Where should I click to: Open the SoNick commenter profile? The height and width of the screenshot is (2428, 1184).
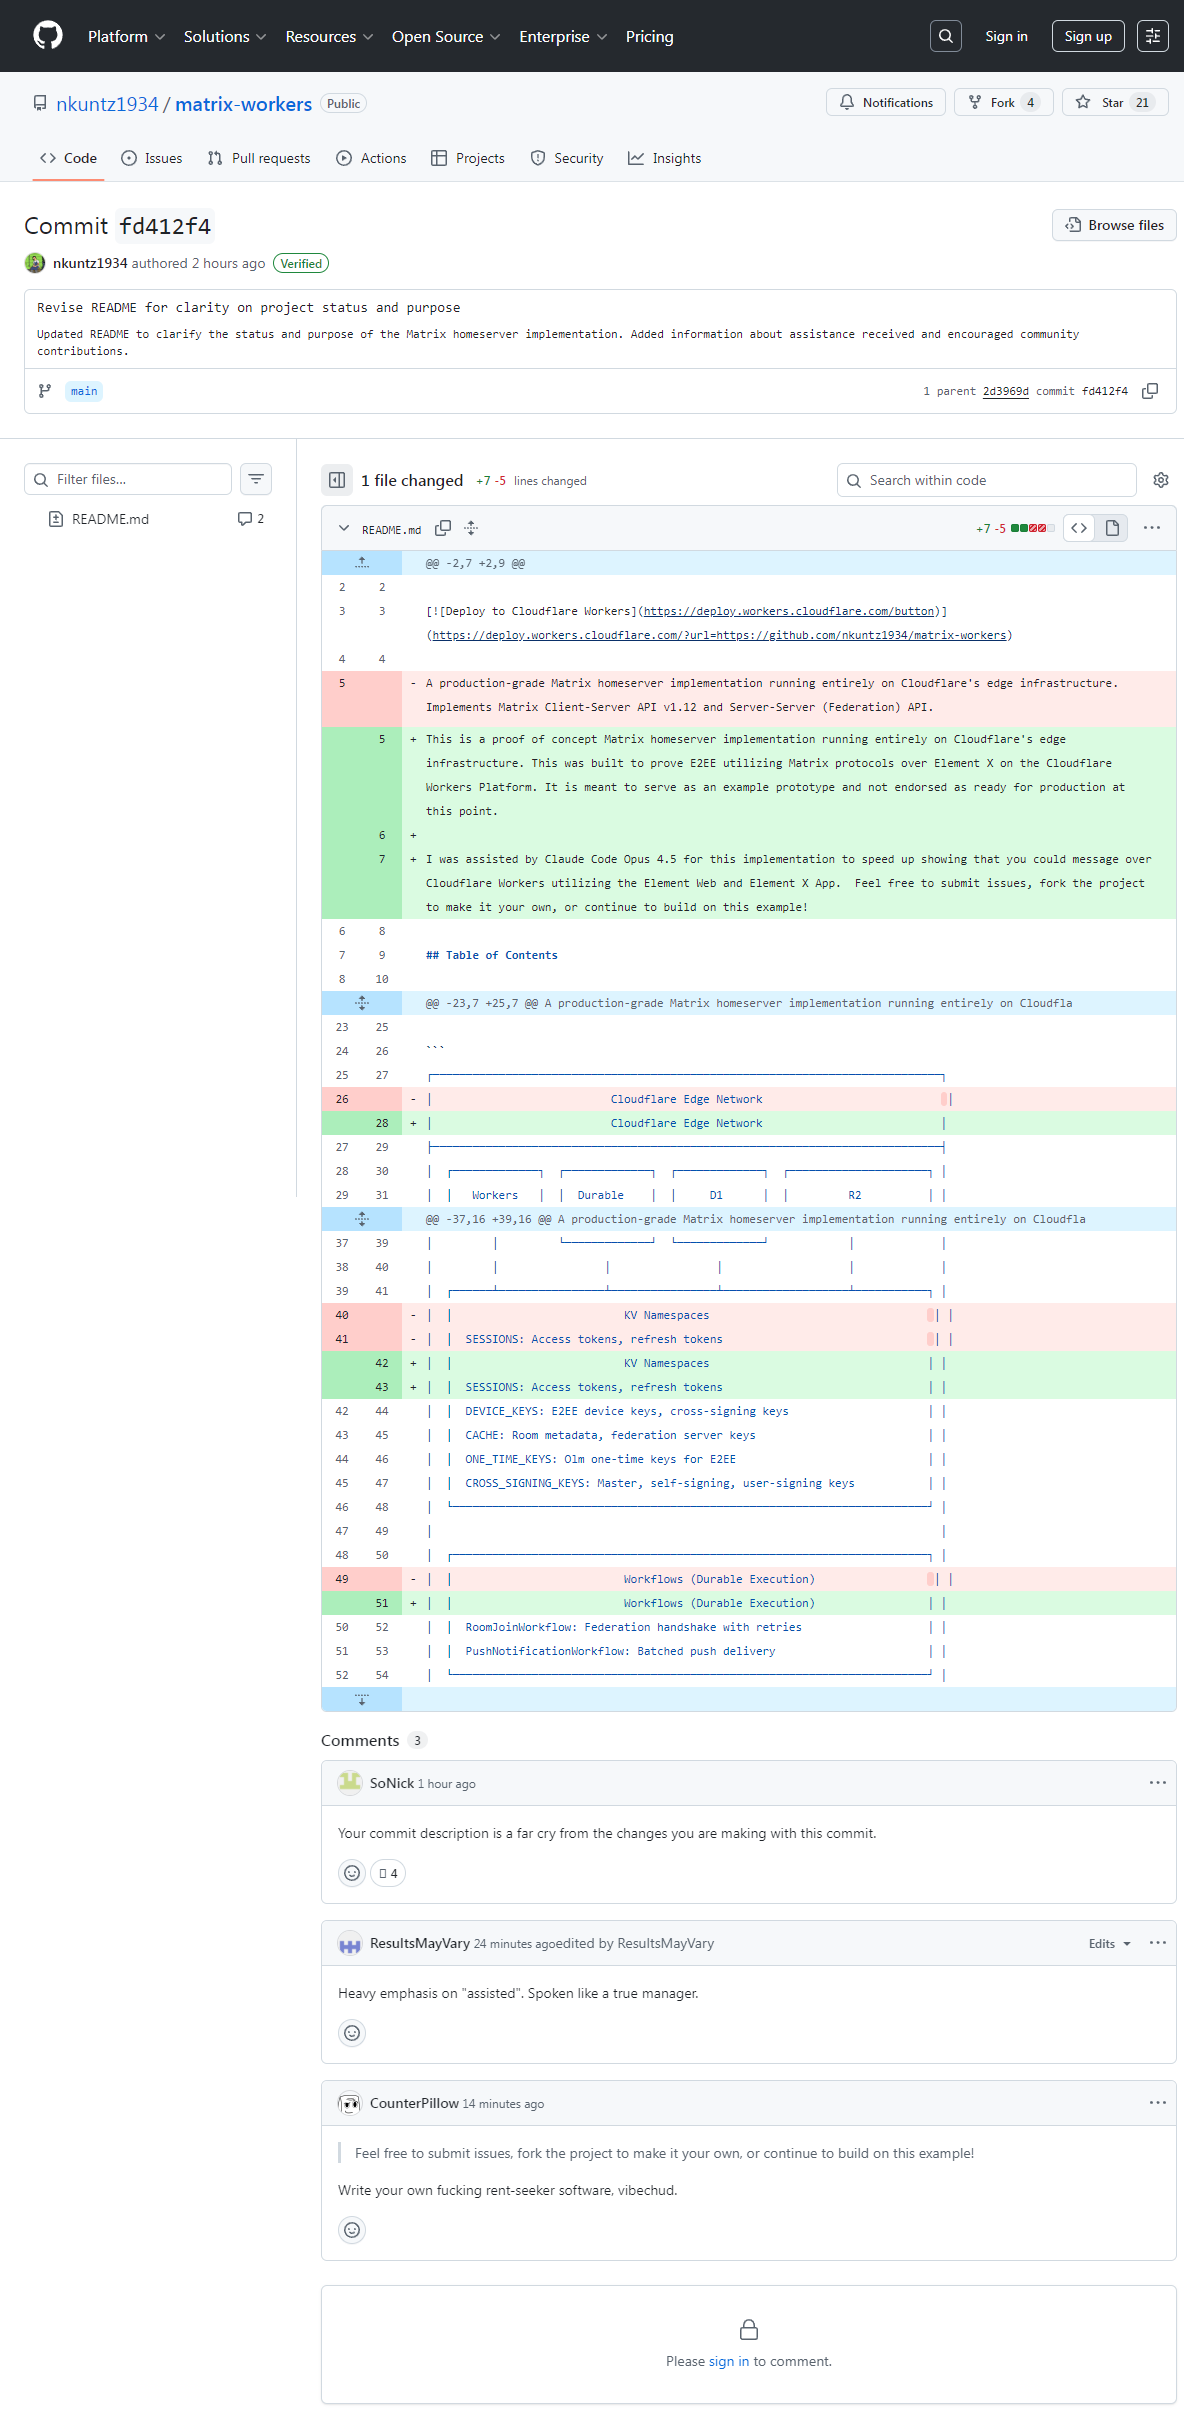pyautogui.click(x=392, y=1783)
